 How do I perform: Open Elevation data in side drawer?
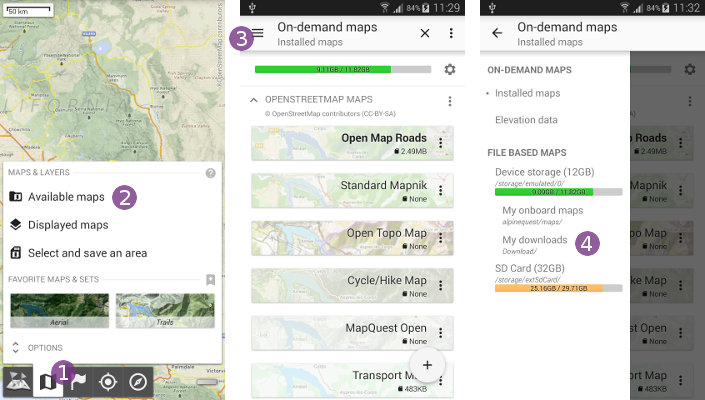coord(526,119)
